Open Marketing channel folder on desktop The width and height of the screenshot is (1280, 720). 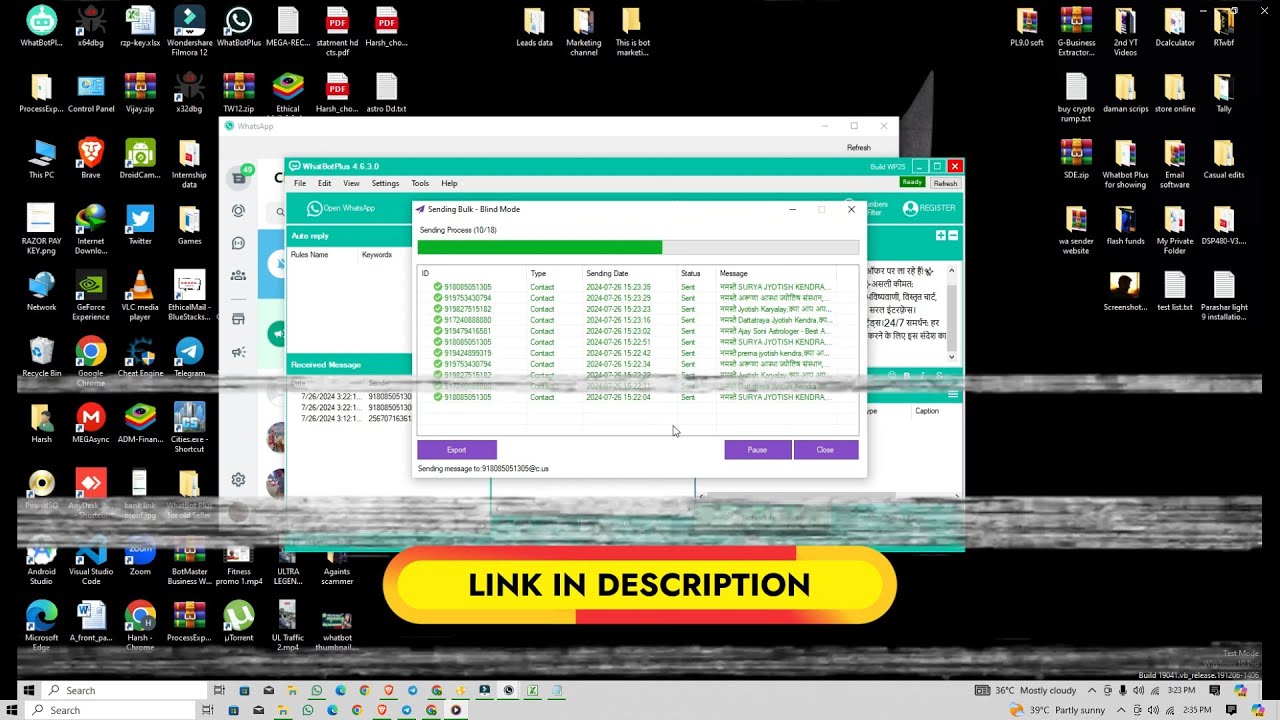pos(584,32)
